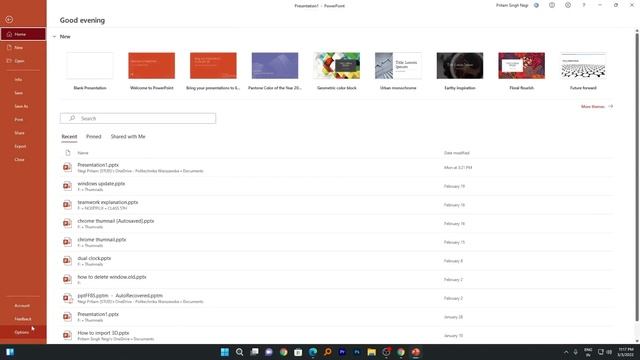Open Premiere Pro from the taskbar
Screen dimensions: 640x360
pyautogui.click(x=342, y=352)
